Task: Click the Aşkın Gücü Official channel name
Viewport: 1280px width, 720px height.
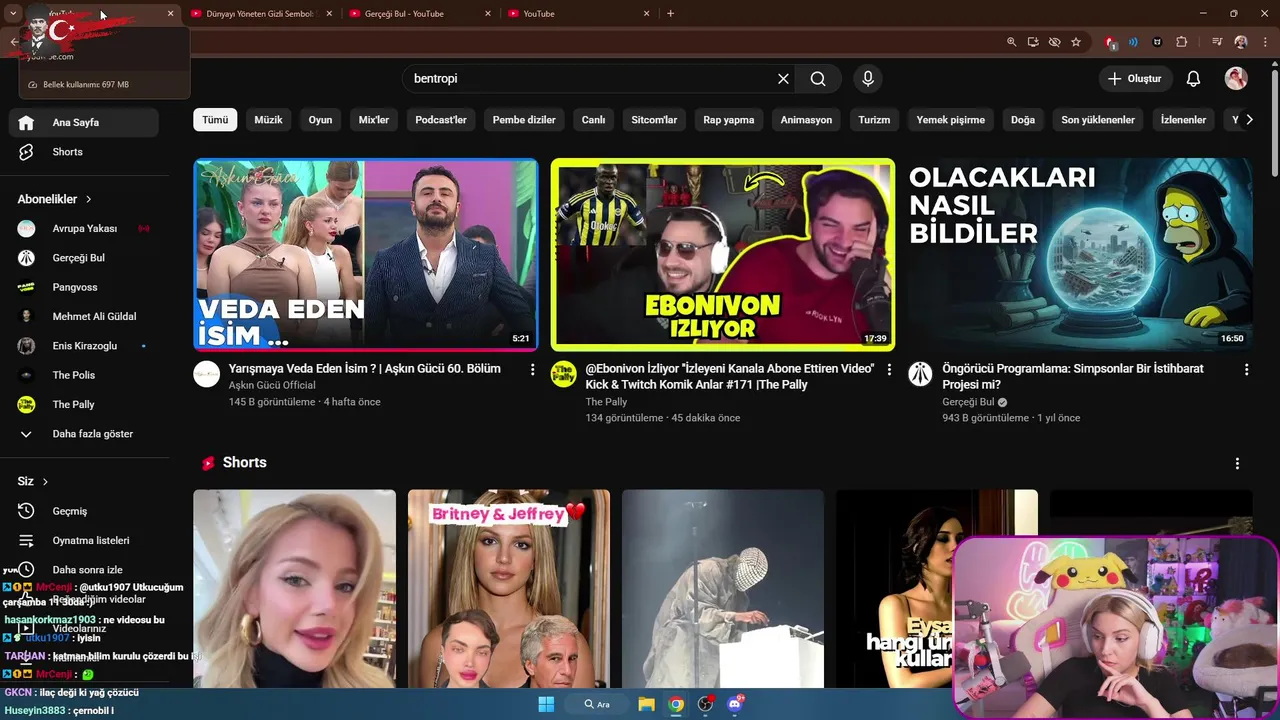Action: [x=272, y=385]
